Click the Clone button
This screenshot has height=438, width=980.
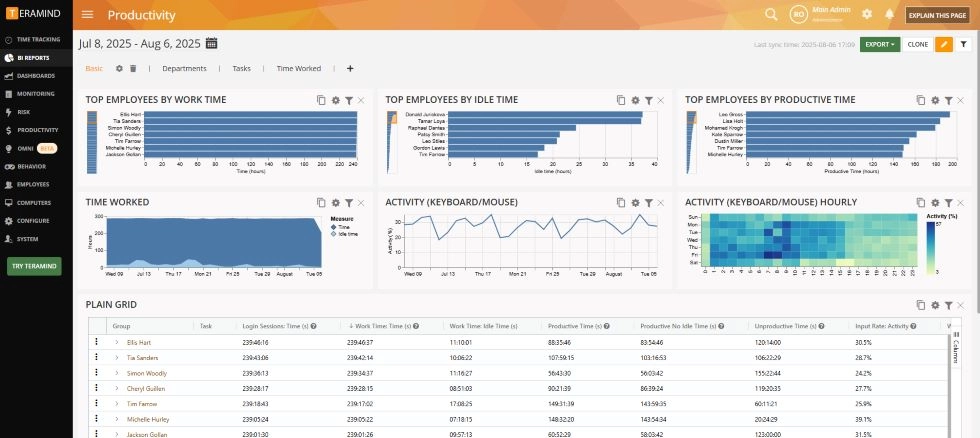tap(918, 44)
